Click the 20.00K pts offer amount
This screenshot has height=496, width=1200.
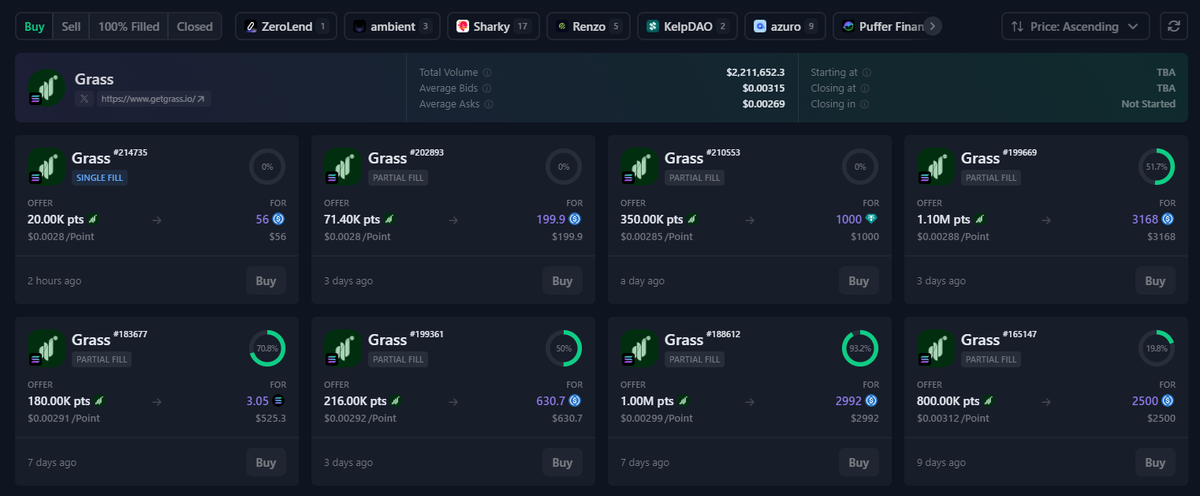[58, 219]
